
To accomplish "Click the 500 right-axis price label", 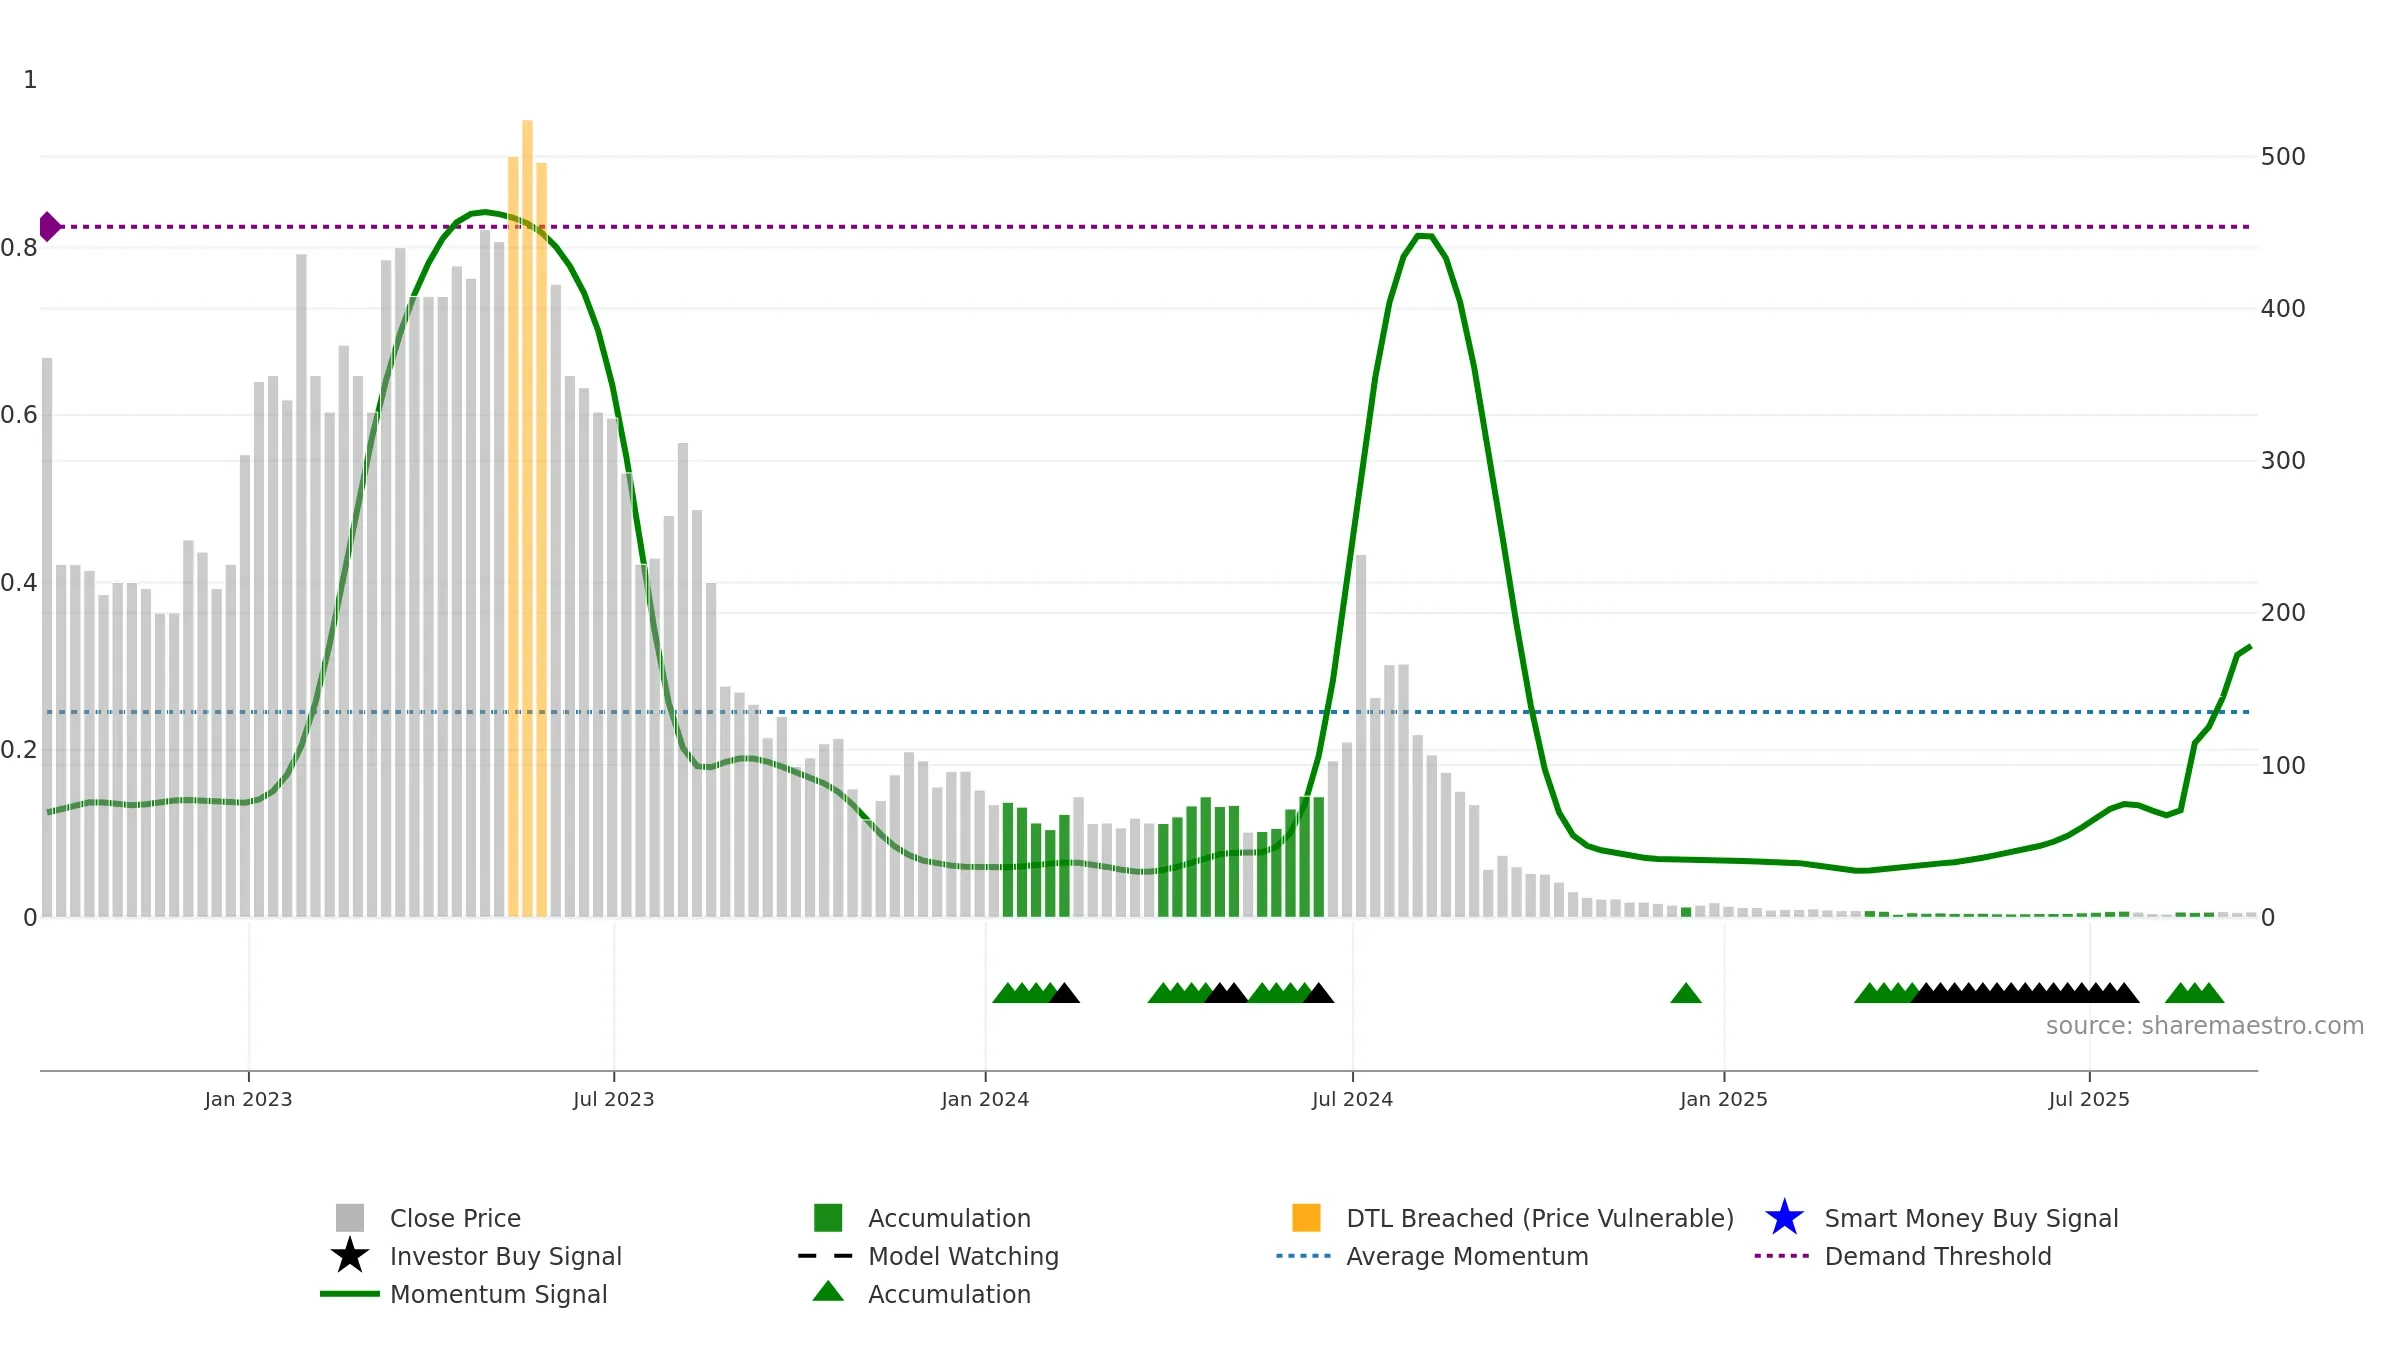I will (x=2283, y=157).
